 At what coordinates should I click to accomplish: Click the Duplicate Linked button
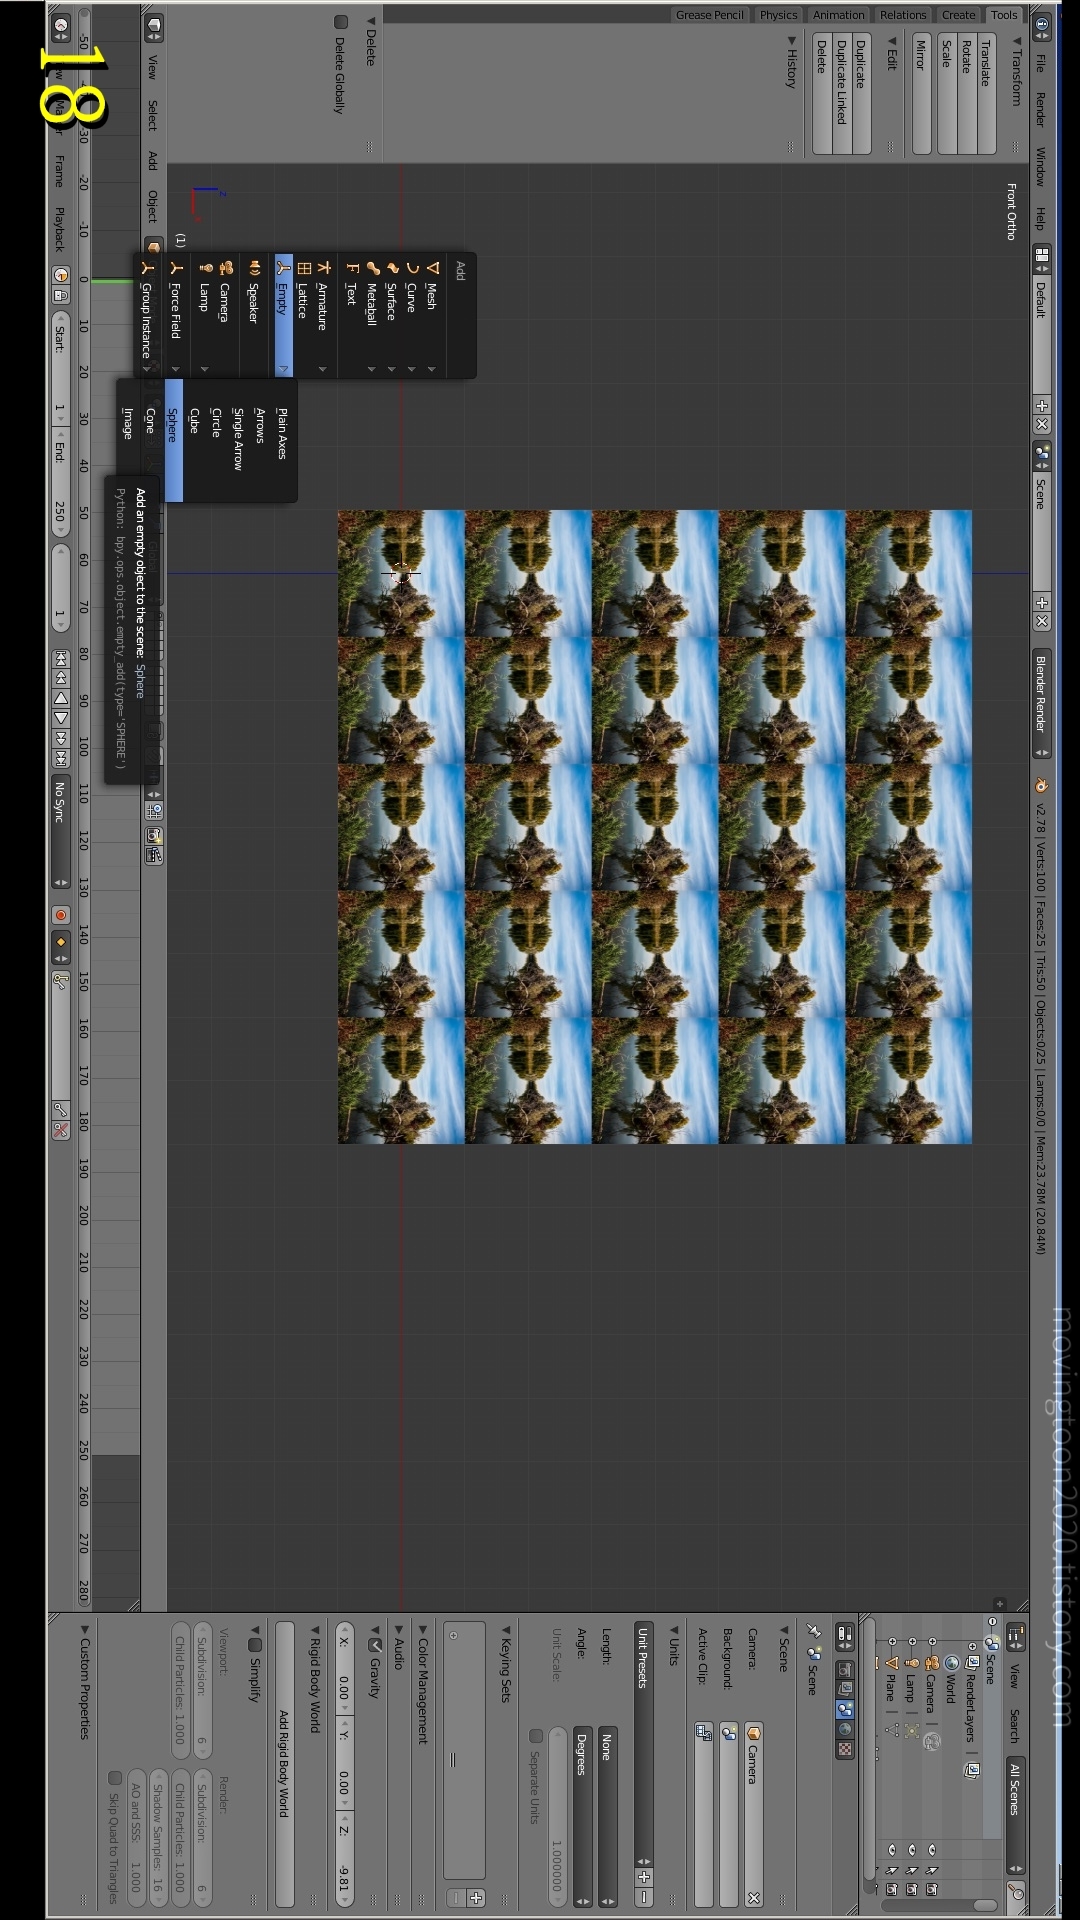click(x=842, y=94)
